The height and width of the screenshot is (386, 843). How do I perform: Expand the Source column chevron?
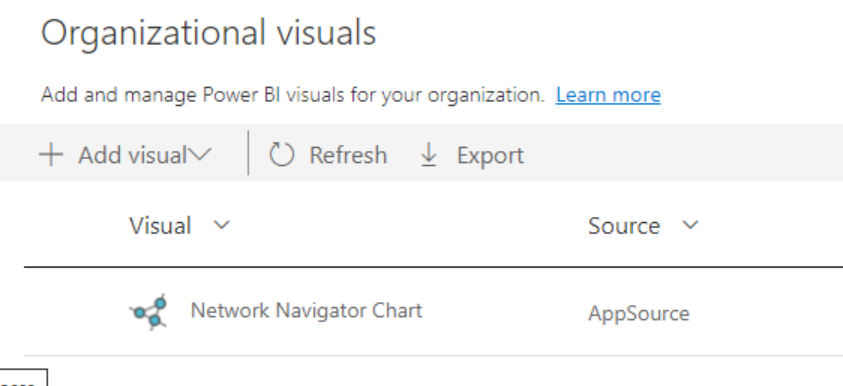(x=690, y=225)
